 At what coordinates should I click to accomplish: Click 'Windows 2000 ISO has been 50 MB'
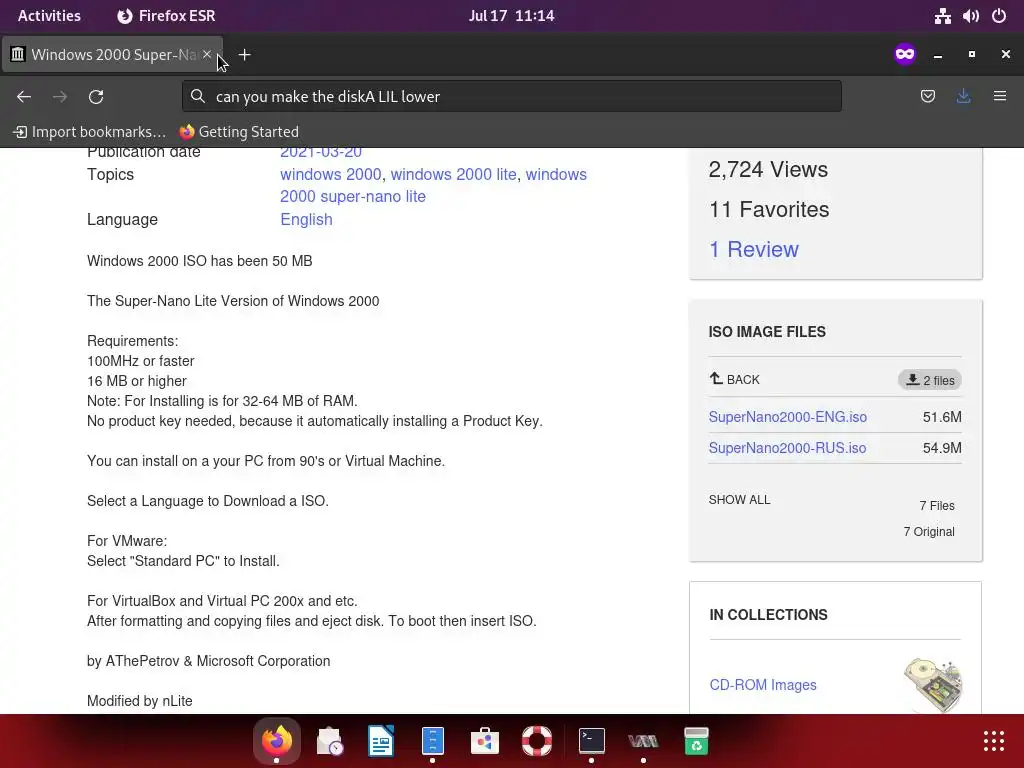click(x=200, y=261)
